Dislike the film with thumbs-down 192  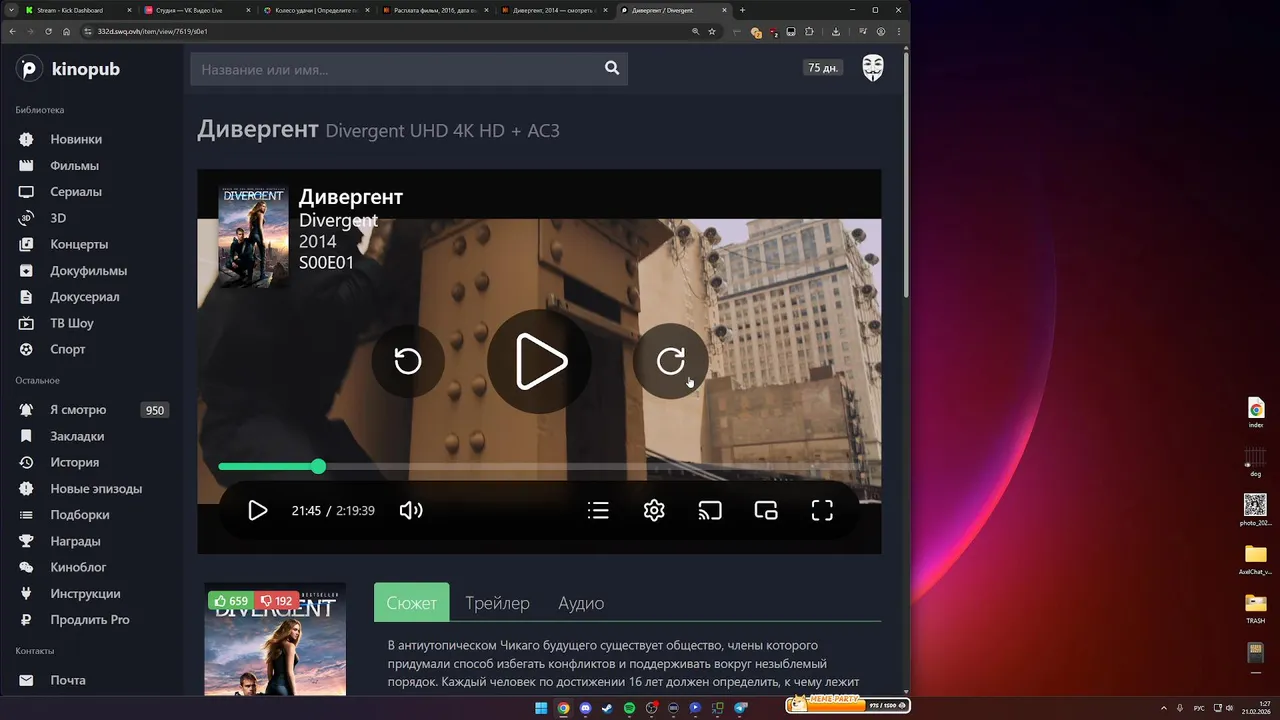coord(276,601)
